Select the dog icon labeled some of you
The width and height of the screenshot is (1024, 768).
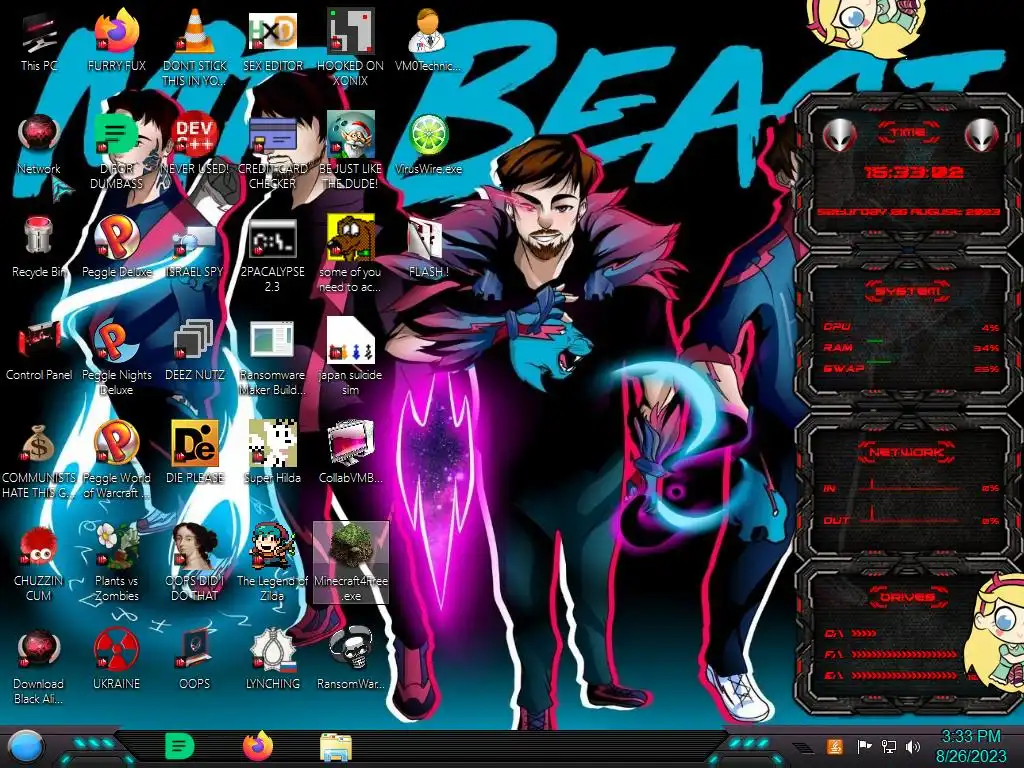350,255
